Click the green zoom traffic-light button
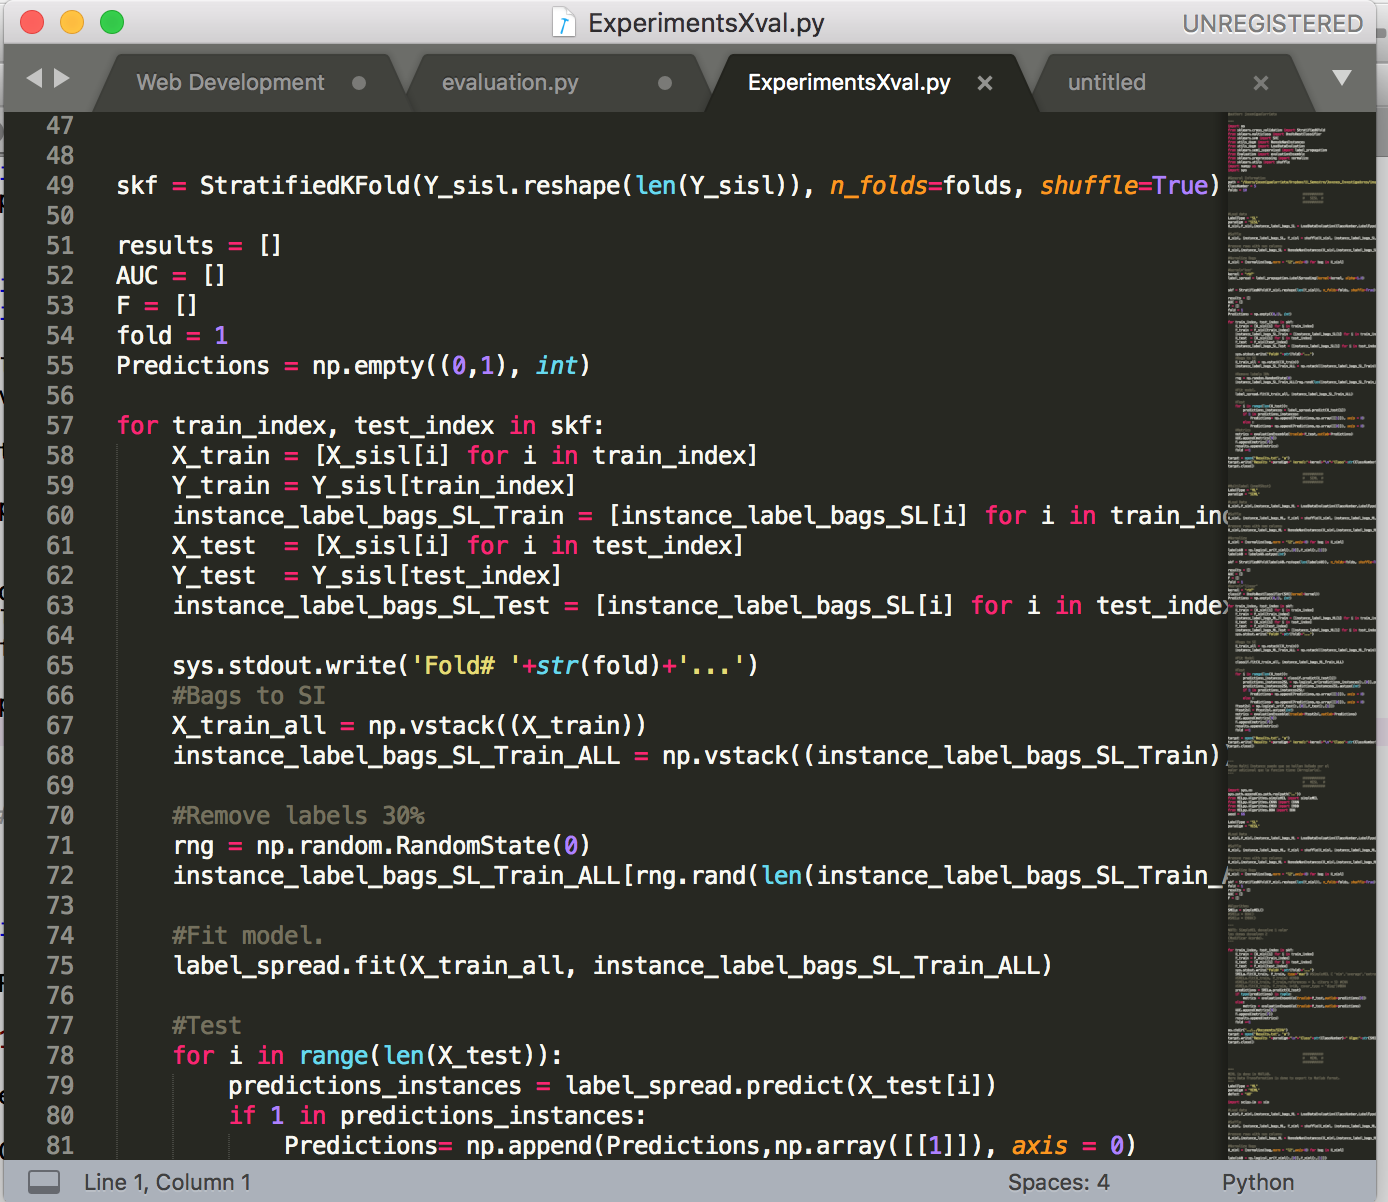1388x1202 pixels. [112, 21]
